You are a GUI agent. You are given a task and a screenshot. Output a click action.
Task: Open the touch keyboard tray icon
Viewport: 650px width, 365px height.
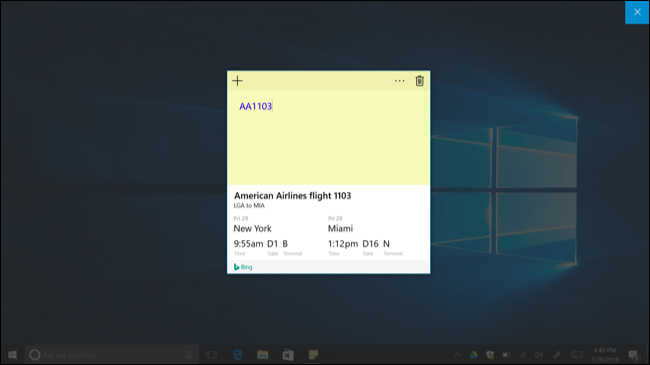coord(577,355)
